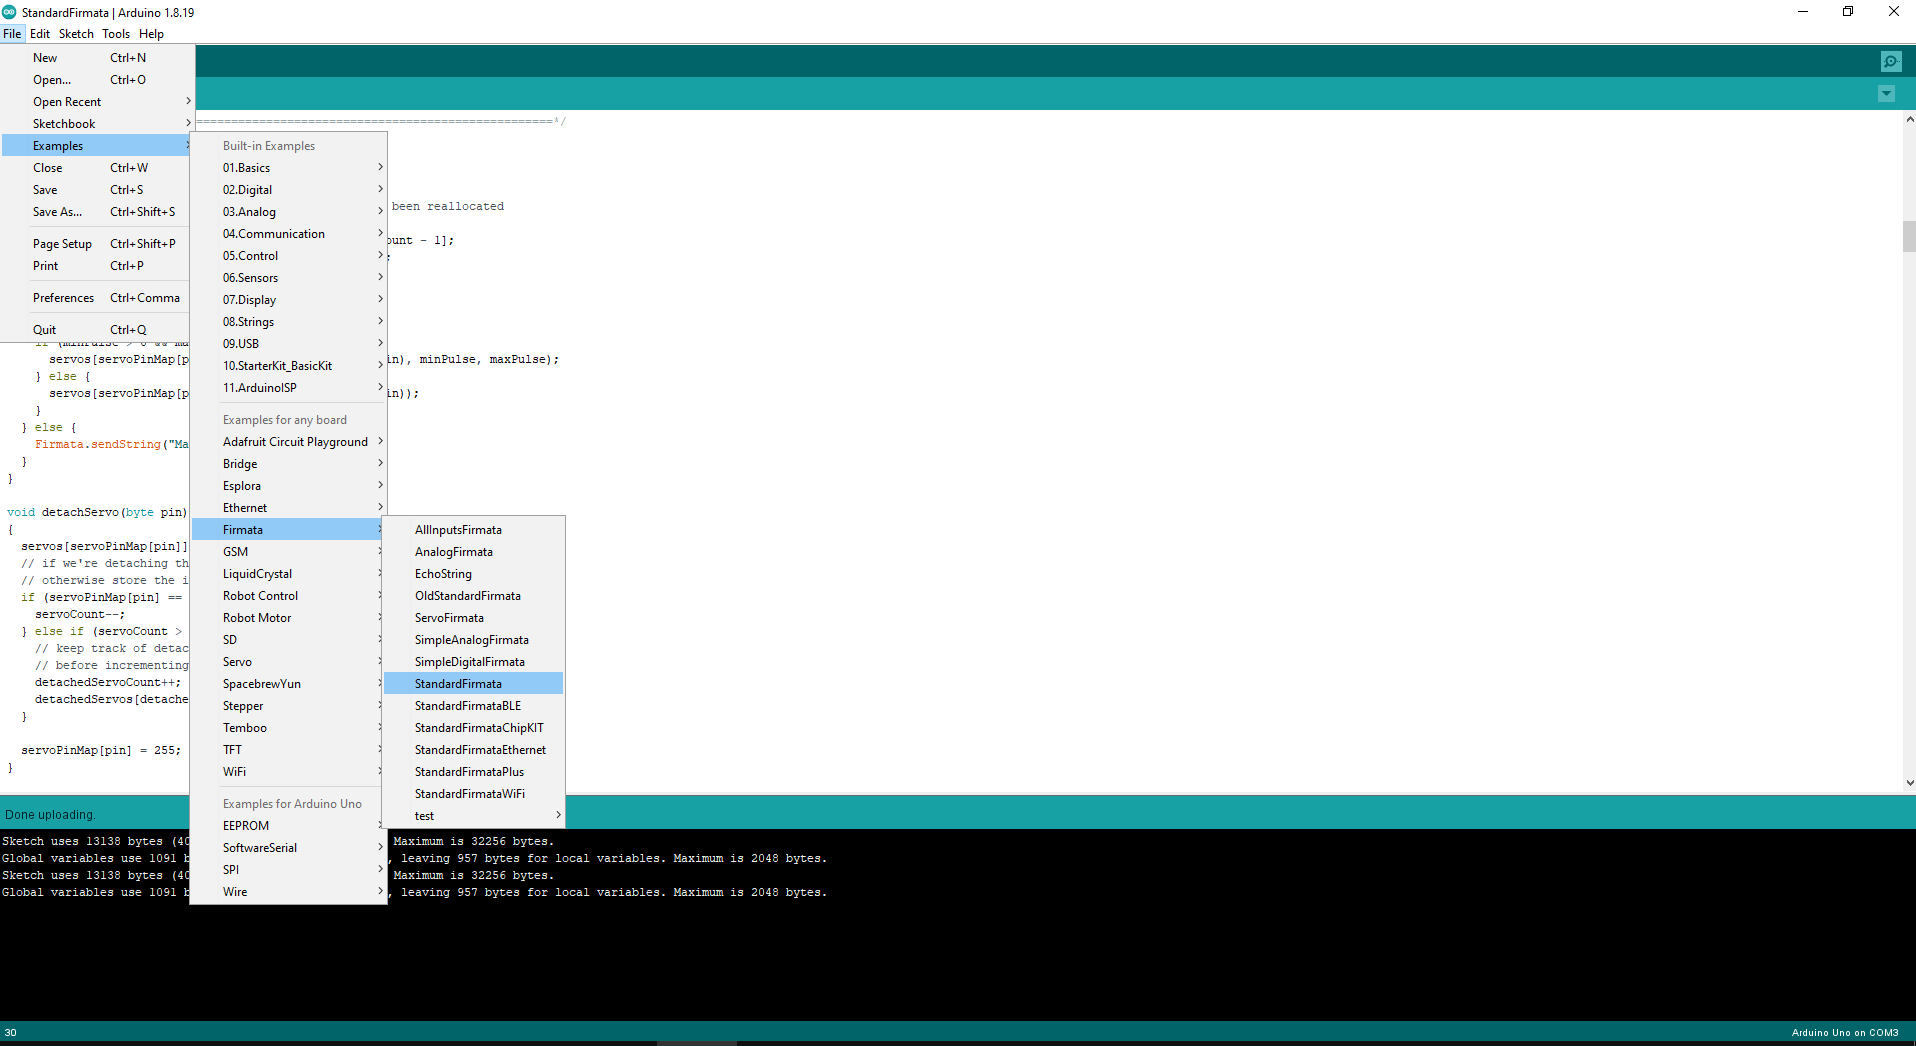
Task: Expand the Sketchbook submenu
Action: (x=97, y=124)
